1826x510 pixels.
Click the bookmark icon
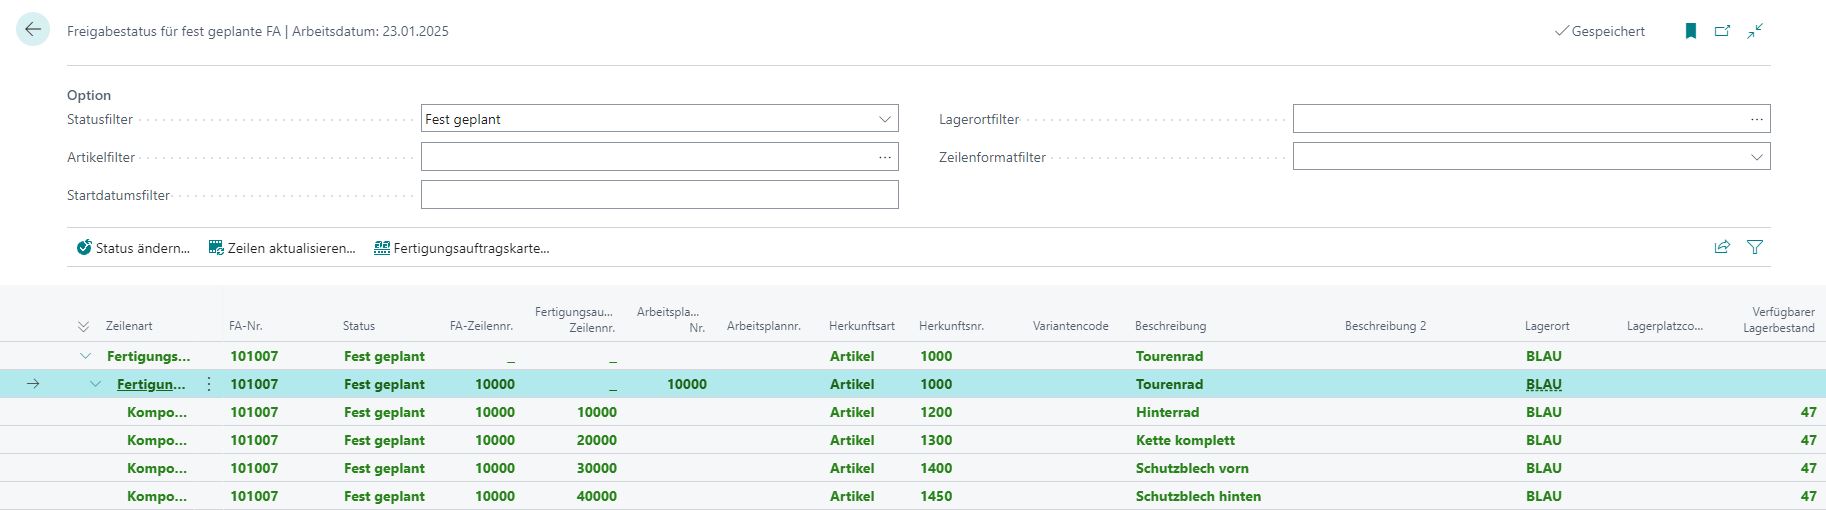tap(1691, 31)
